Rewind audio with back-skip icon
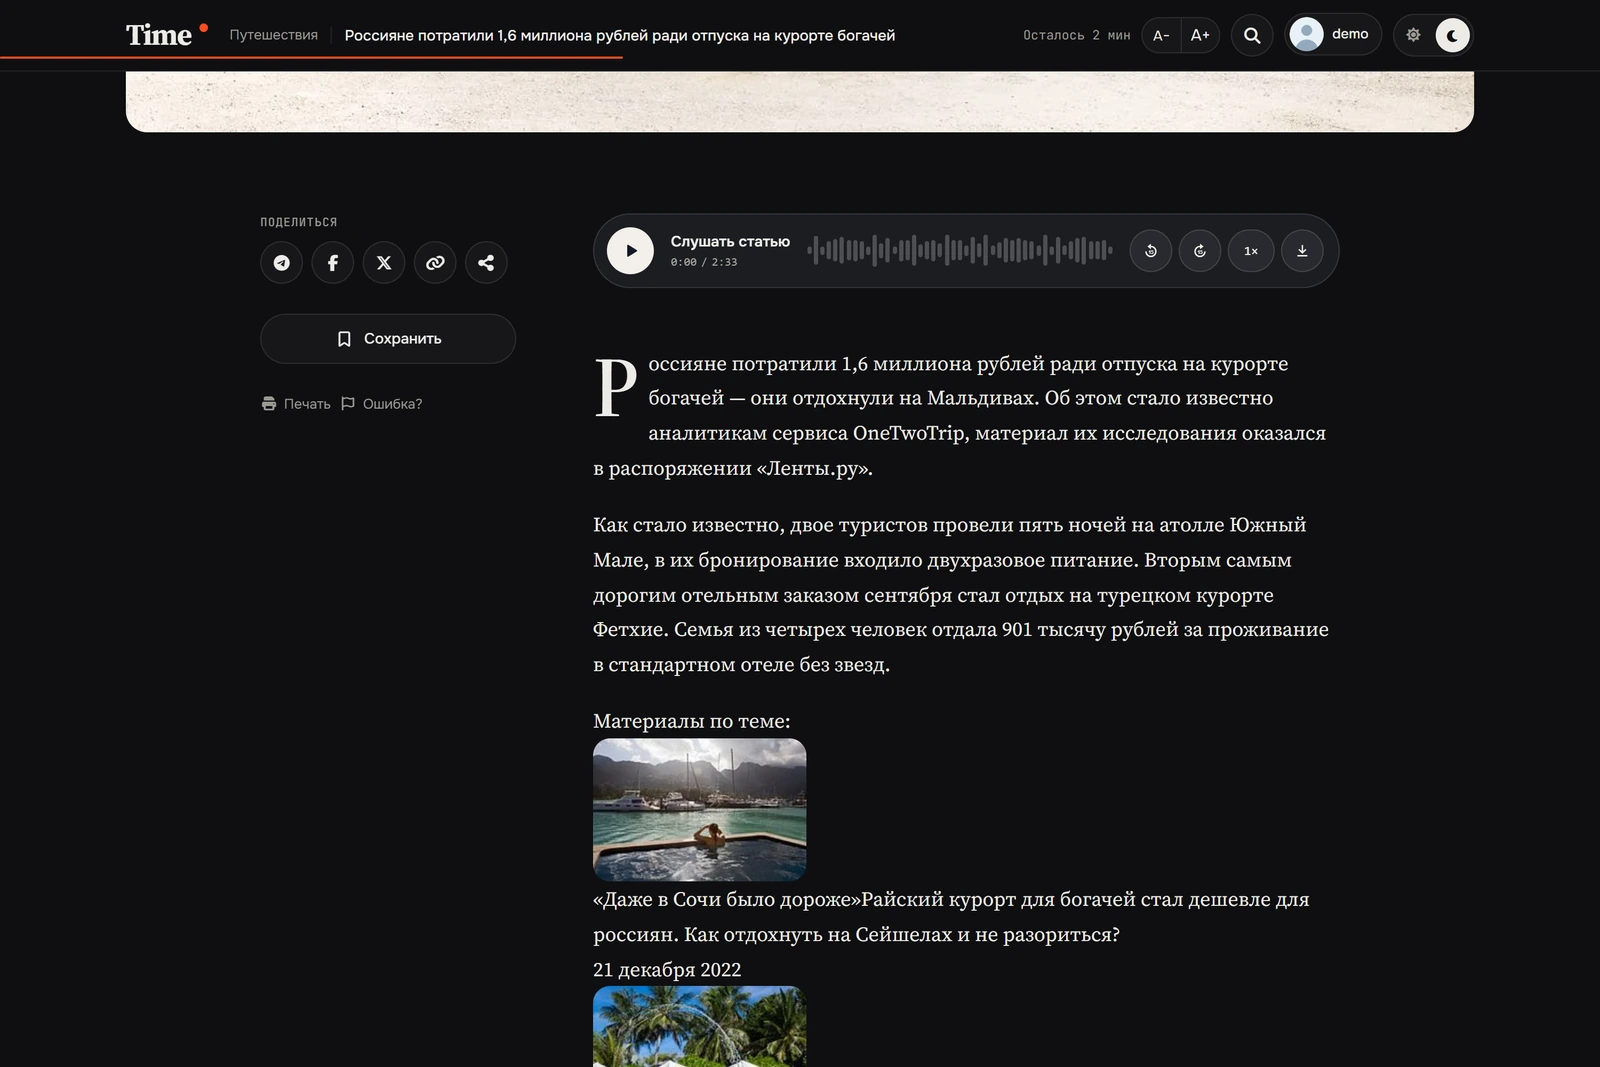 (x=1151, y=251)
